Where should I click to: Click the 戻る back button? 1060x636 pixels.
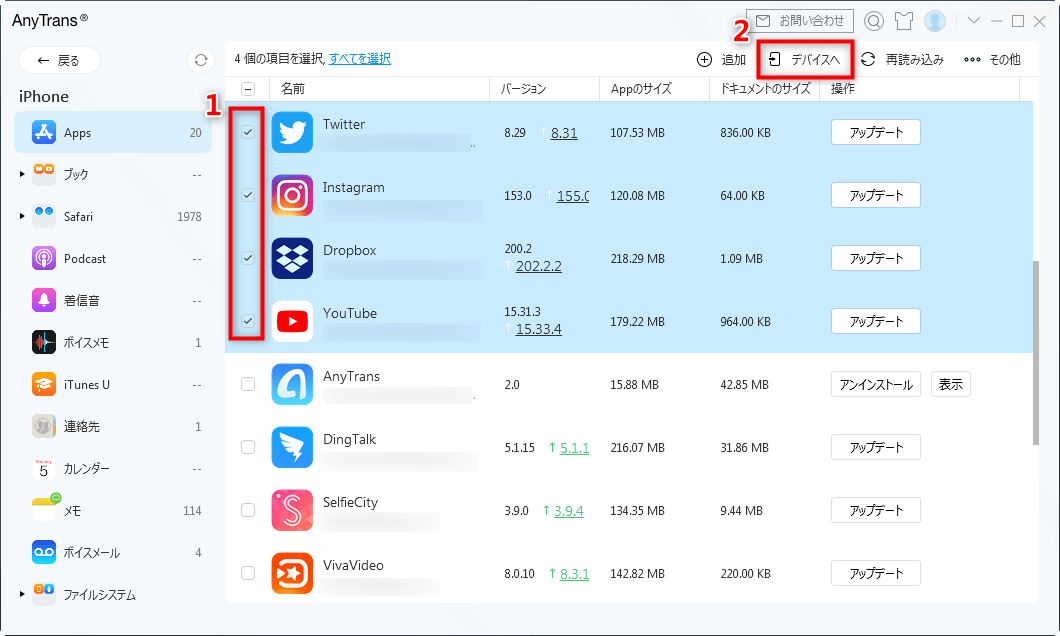tap(59, 60)
